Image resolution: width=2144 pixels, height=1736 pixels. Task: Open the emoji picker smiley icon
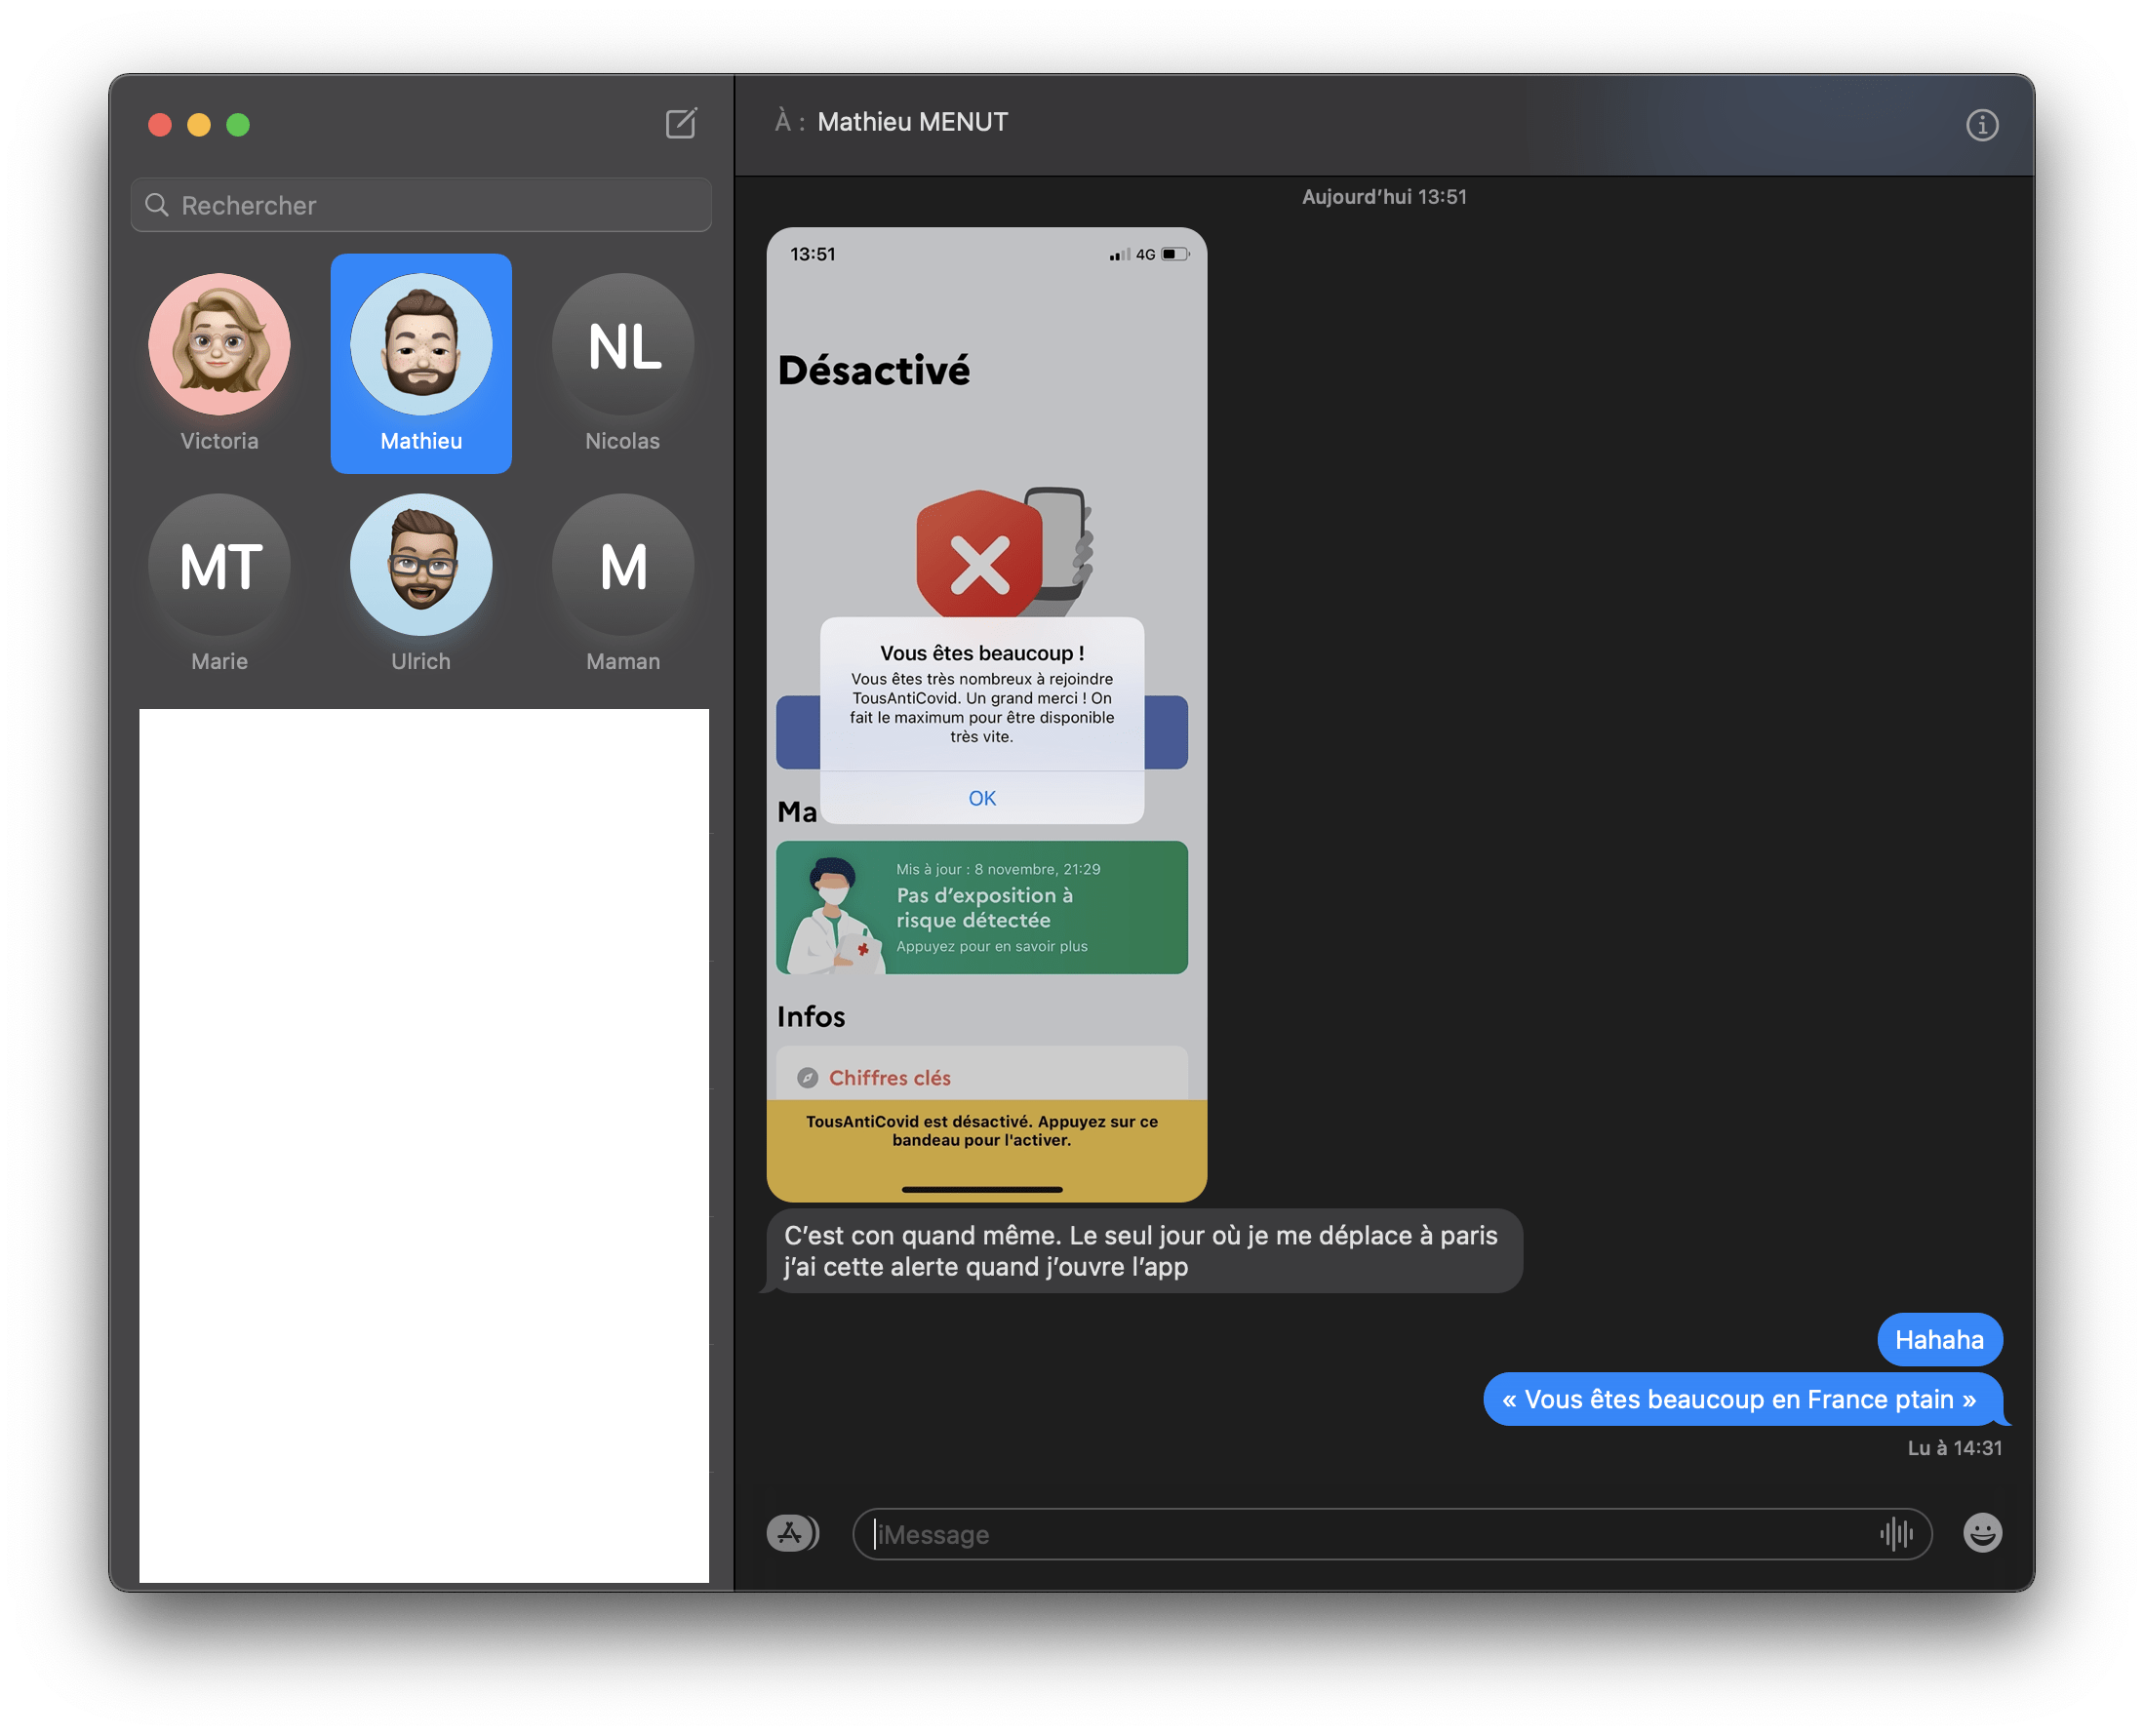click(x=1981, y=1532)
